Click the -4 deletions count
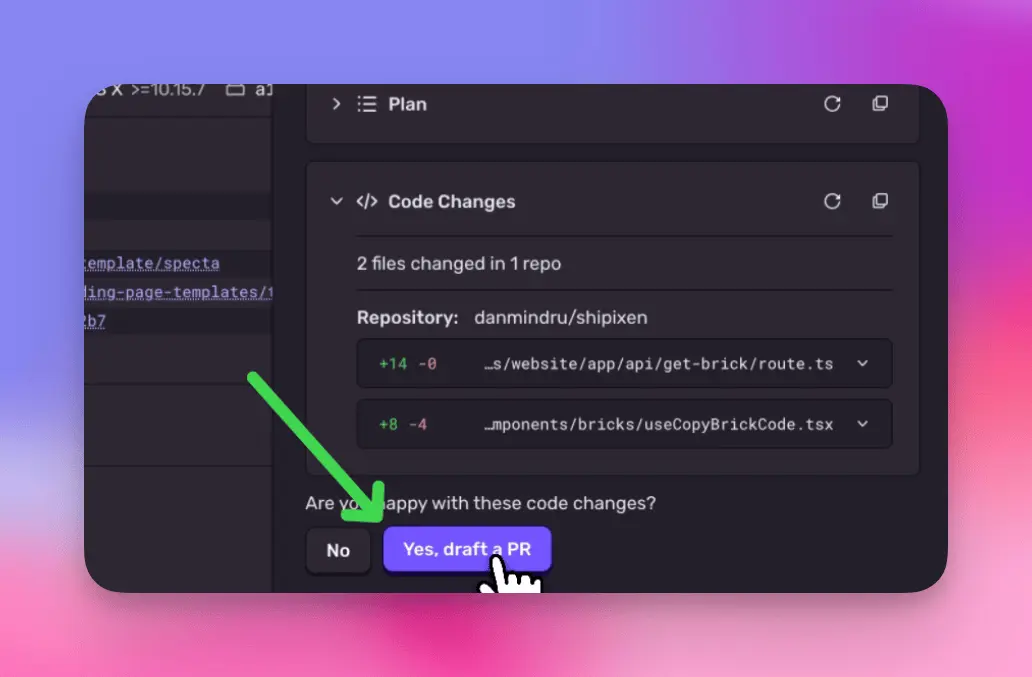Viewport: 1032px width, 677px height. point(418,424)
